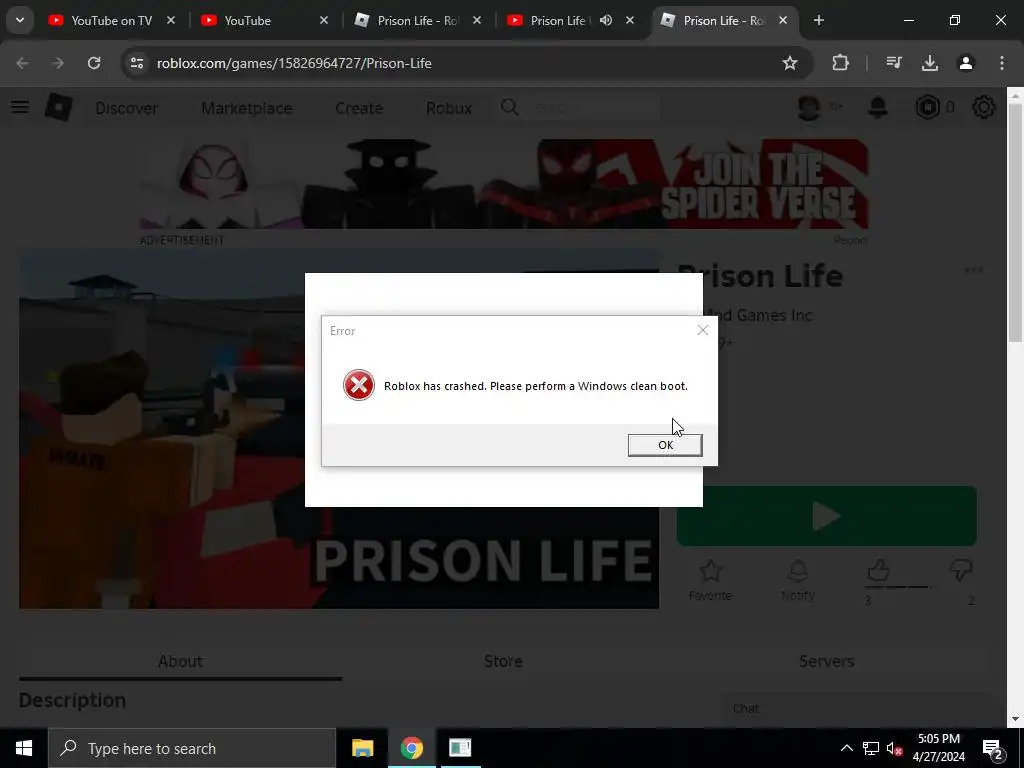The height and width of the screenshot is (768, 1024).
Task: Close the Error dialog with its X
Action: click(703, 330)
